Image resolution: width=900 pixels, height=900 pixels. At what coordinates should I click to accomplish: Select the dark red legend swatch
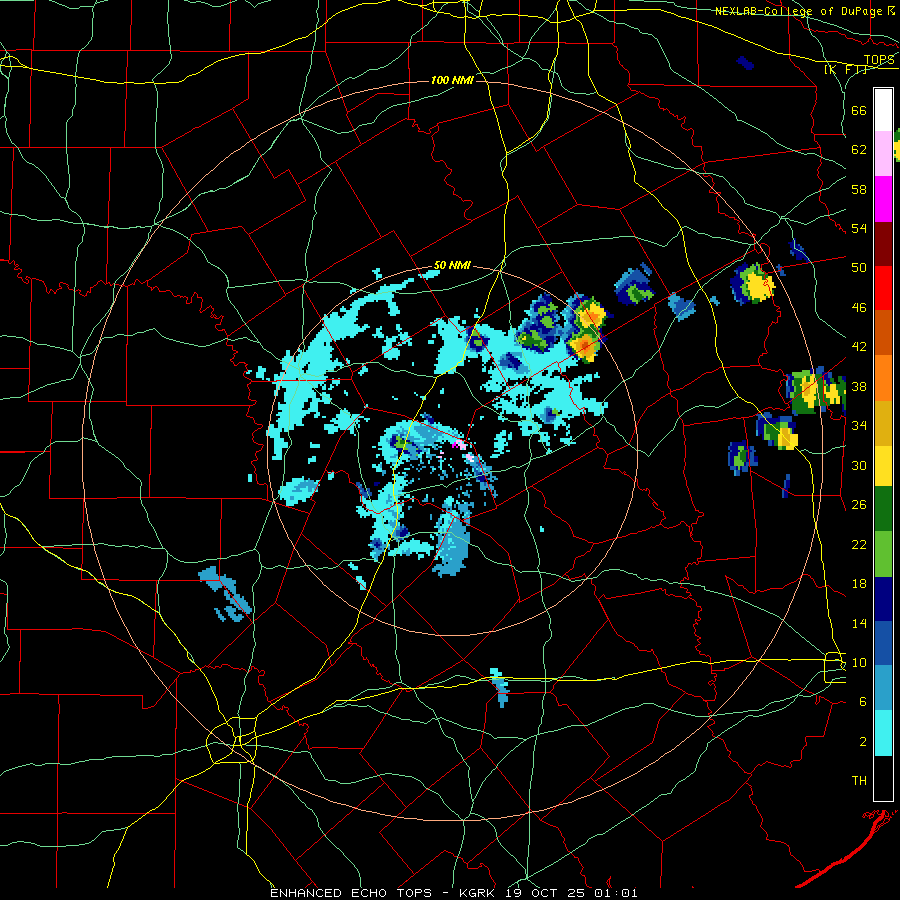click(x=883, y=243)
